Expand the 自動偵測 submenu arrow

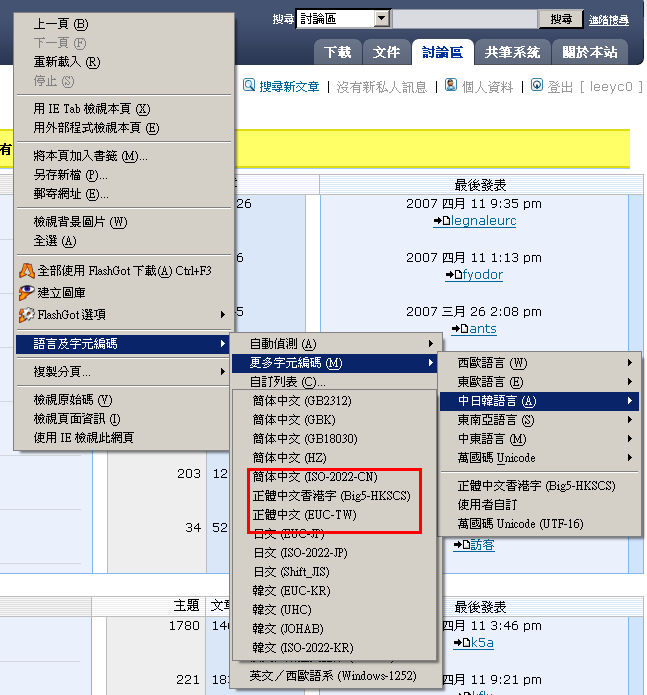(430, 344)
